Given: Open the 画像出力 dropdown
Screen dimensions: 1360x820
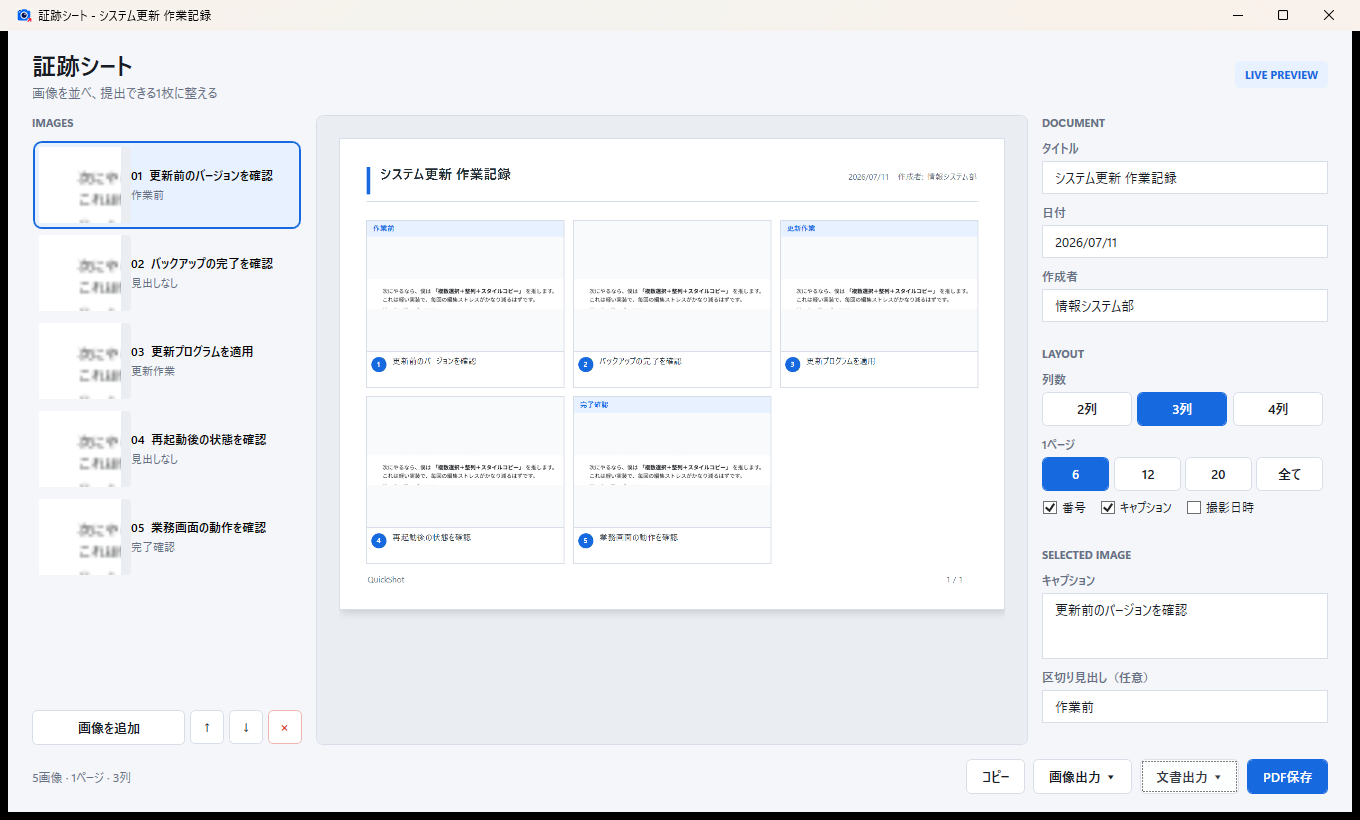Looking at the screenshot, I should (x=1082, y=777).
